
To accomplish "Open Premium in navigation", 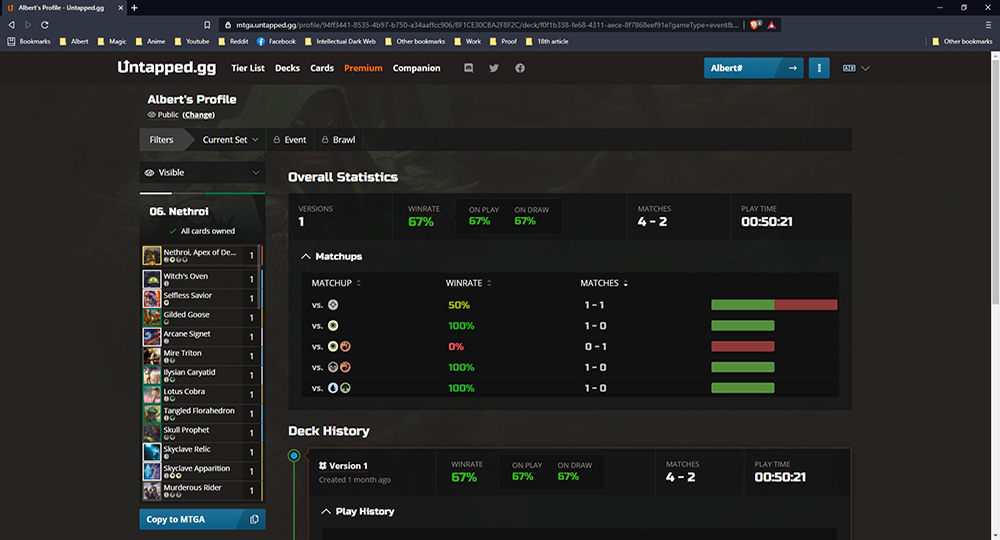I will pos(363,68).
